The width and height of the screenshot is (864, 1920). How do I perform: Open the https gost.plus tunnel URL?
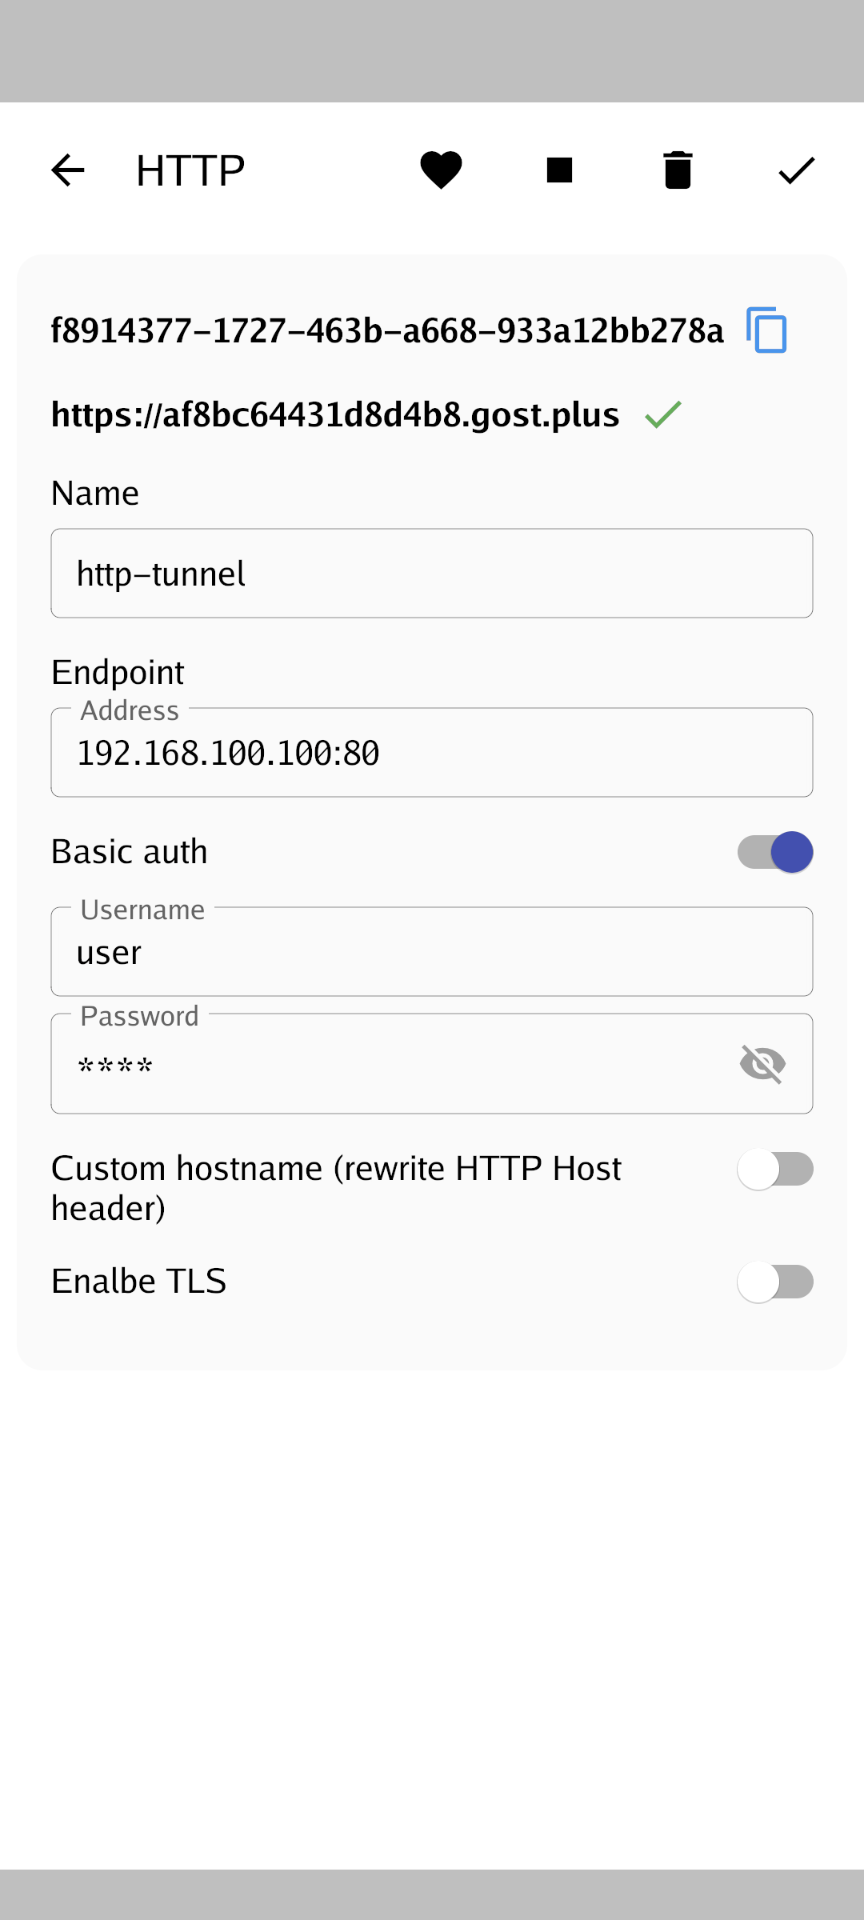pyautogui.click(x=335, y=414)
